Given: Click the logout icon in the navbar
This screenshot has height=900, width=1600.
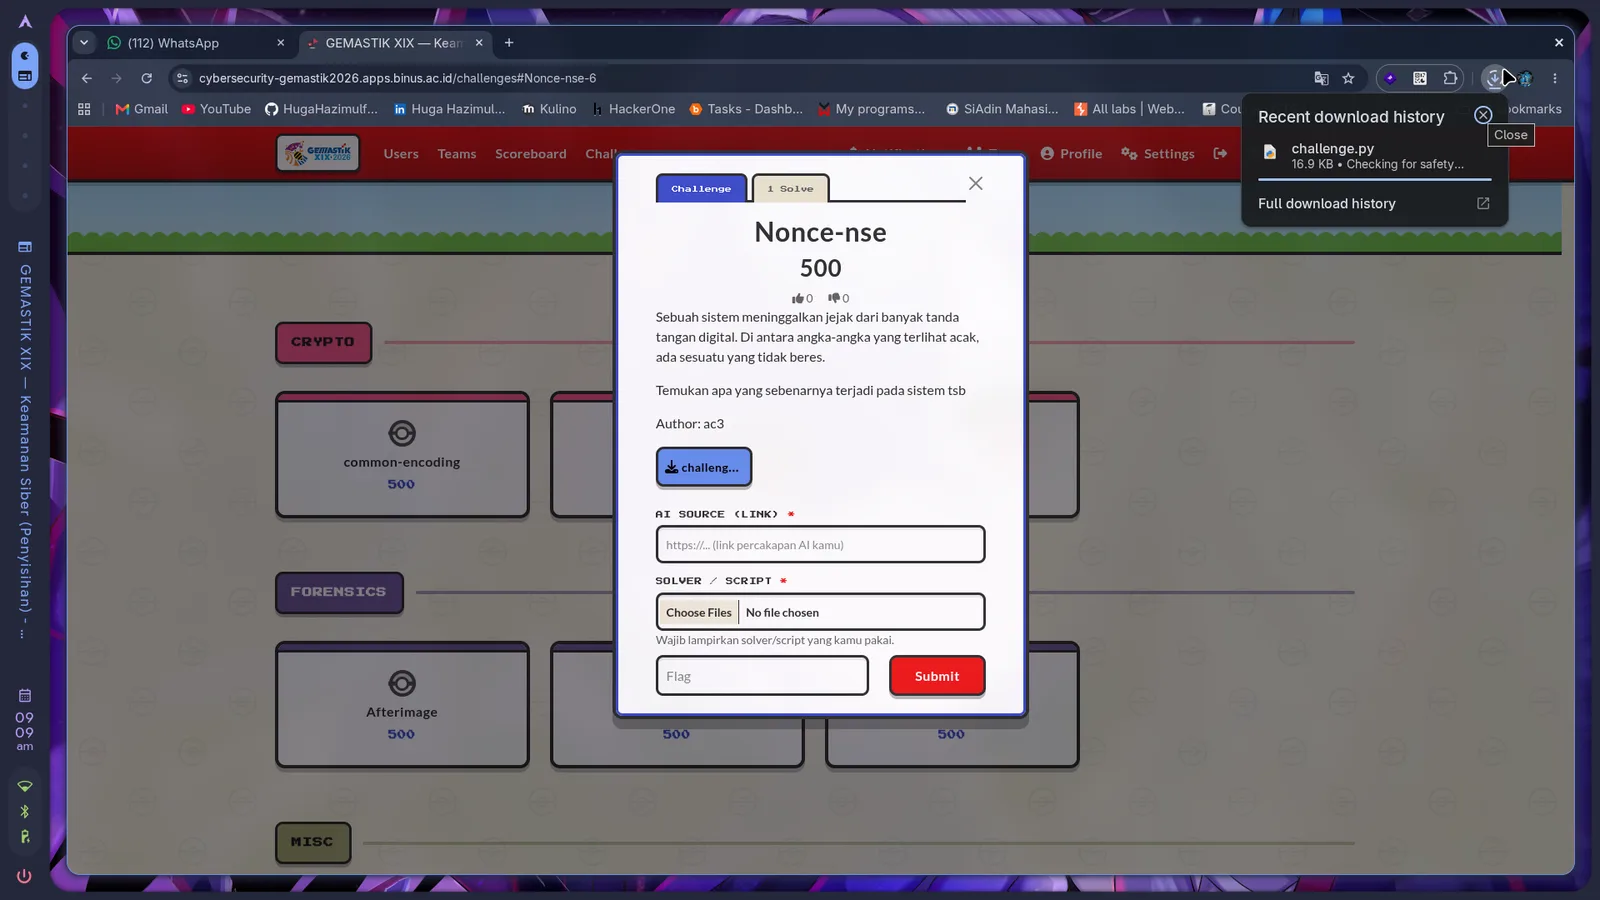Looking at the screenshot, I should pyautogui.click(x=1220, y=153).
